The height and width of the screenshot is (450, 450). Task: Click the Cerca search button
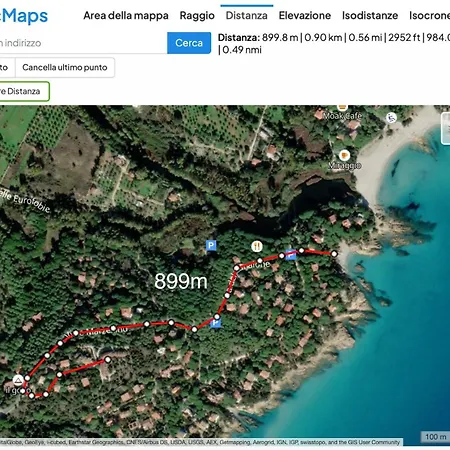click(x=189, y=43)
